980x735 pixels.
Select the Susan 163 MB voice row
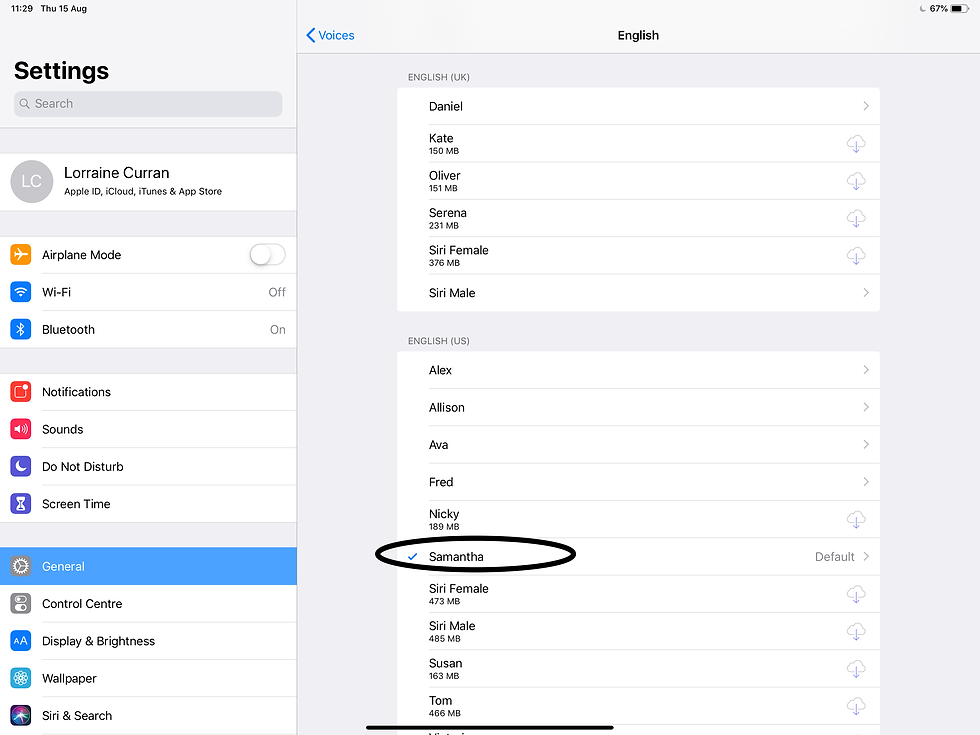tap(638, 669)
